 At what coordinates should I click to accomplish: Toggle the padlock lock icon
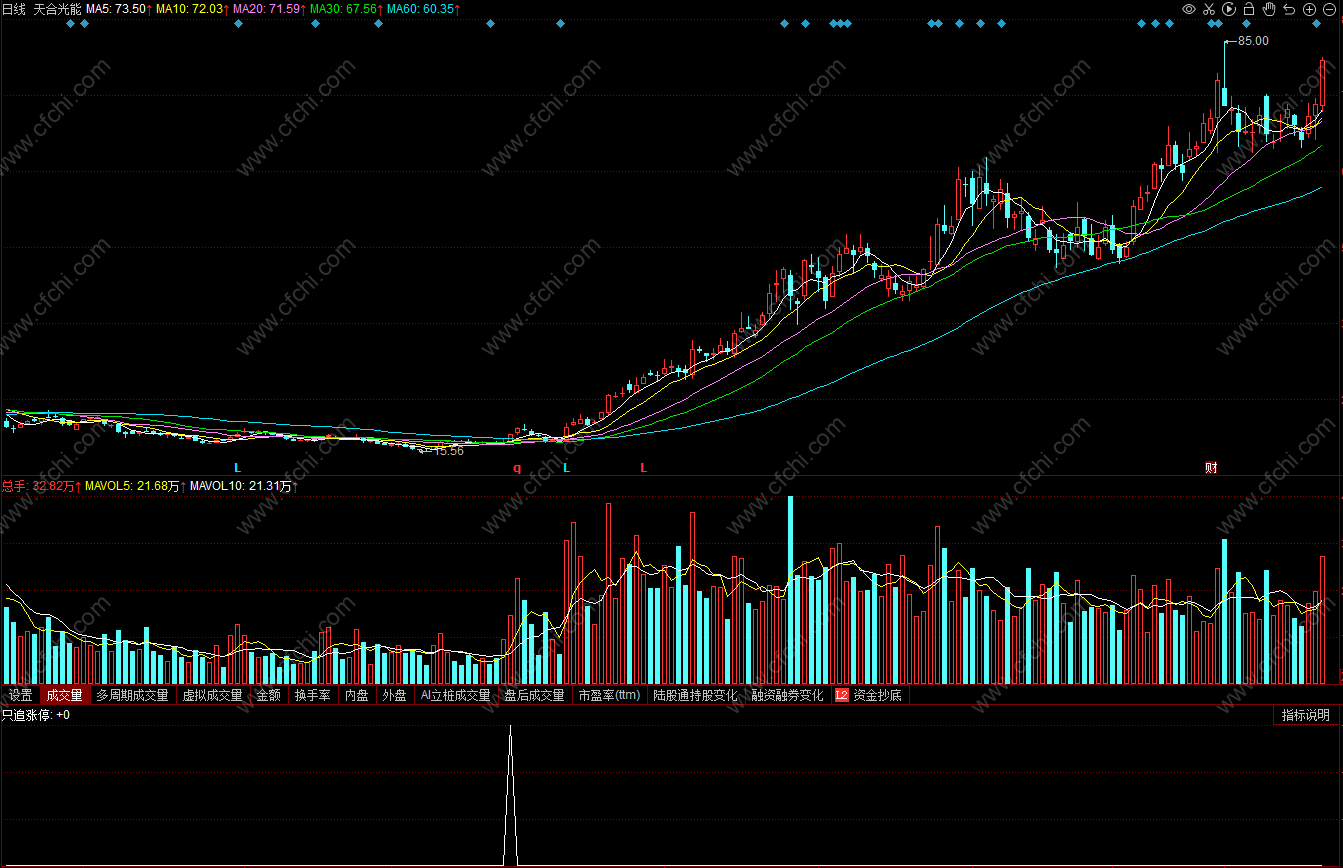(x=1249, y=9)
